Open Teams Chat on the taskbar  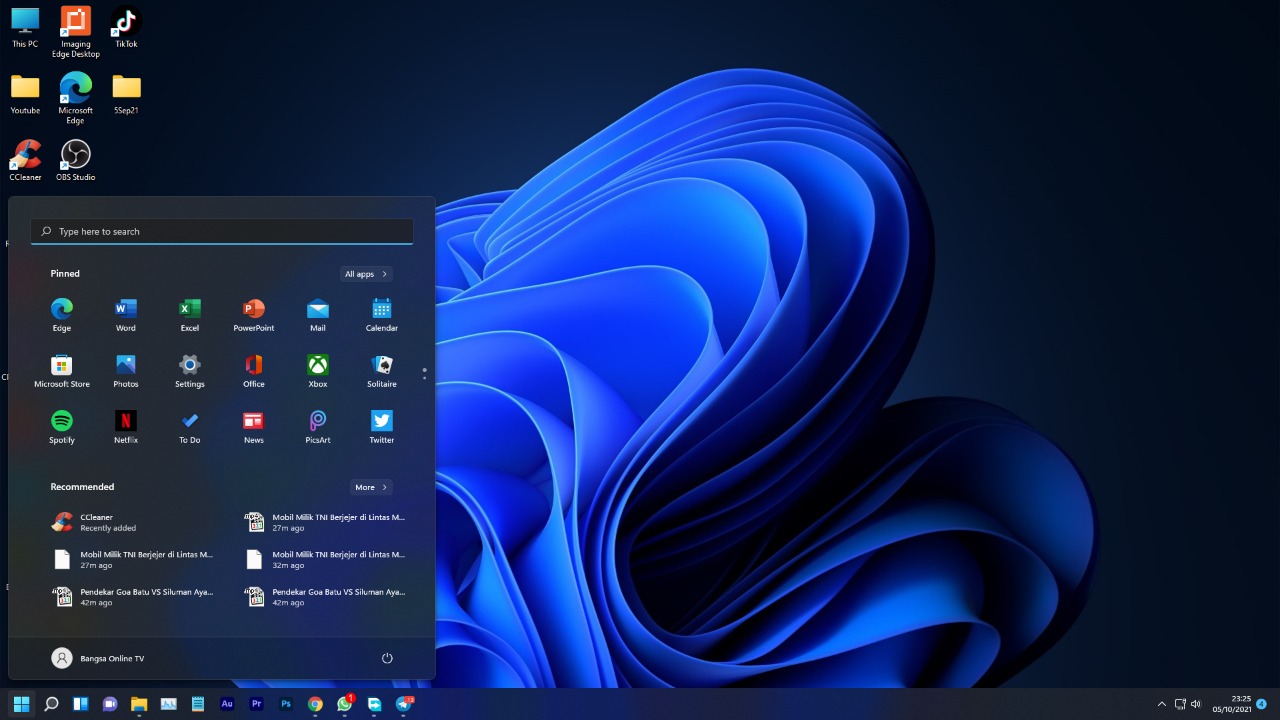tap(110, 704)
